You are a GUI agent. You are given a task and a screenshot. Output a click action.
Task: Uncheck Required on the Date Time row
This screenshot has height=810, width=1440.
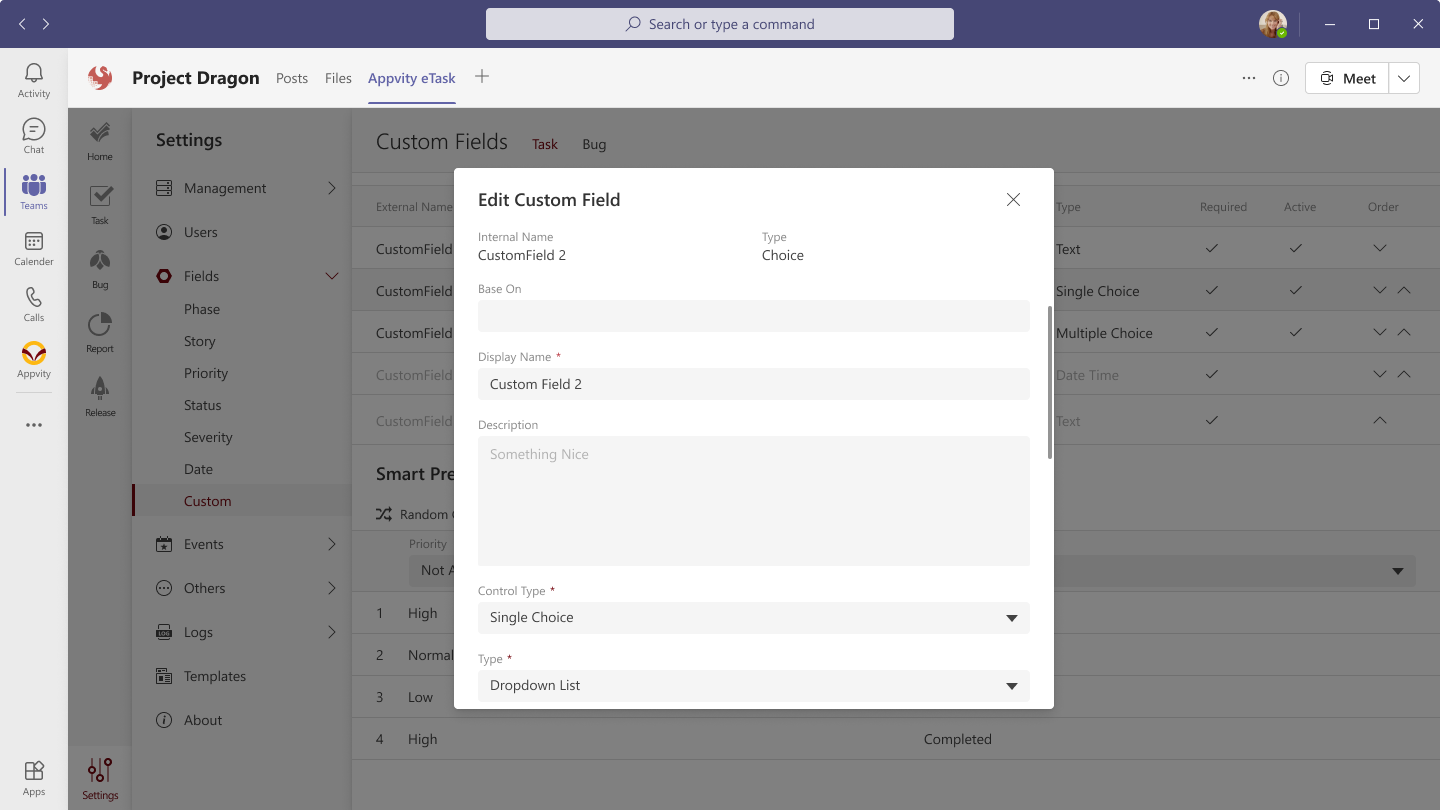[x=1211, y=375]
